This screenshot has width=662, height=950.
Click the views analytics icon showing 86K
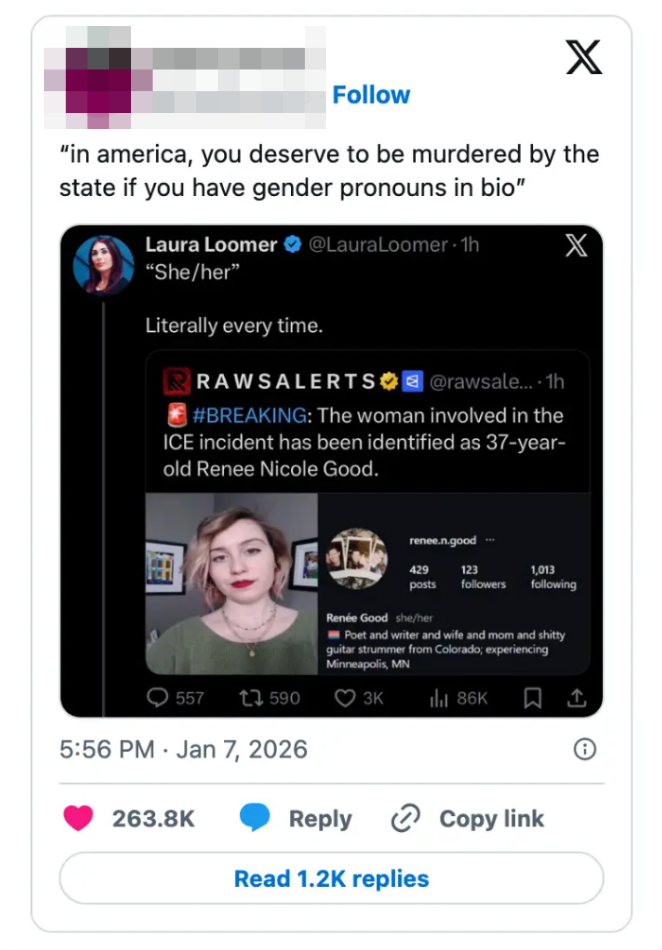(441, 699)
